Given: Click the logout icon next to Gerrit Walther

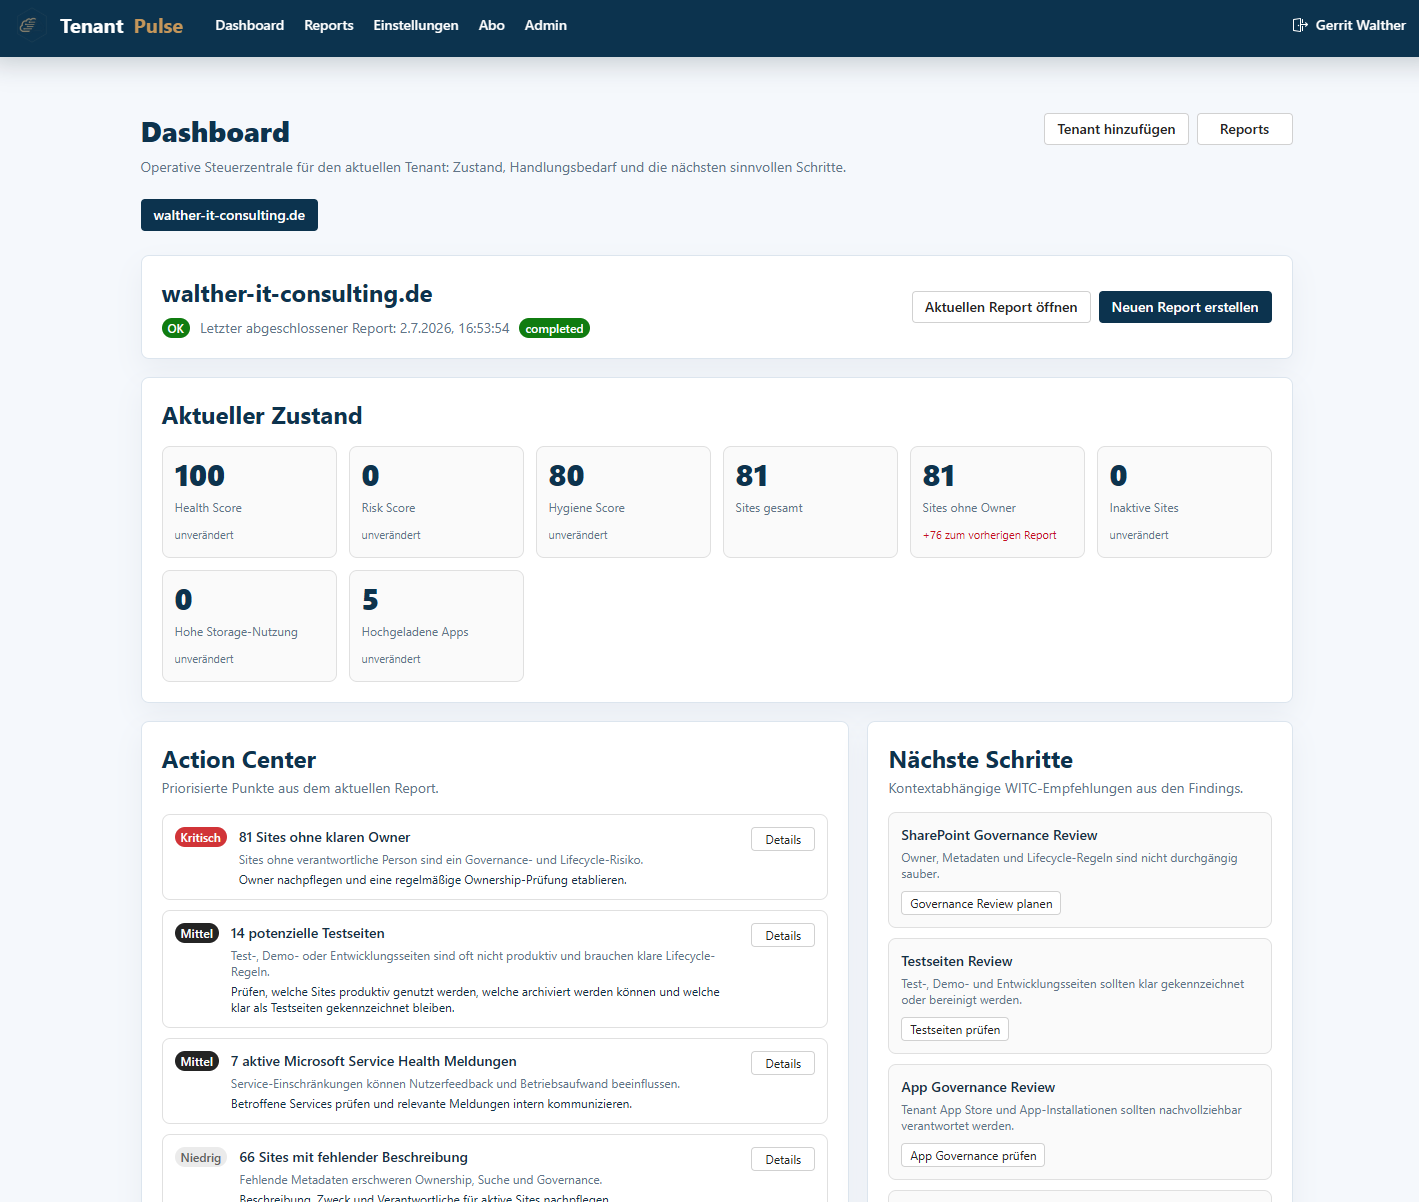Looking at the screenshot, I should click(x=1300, y=25).
